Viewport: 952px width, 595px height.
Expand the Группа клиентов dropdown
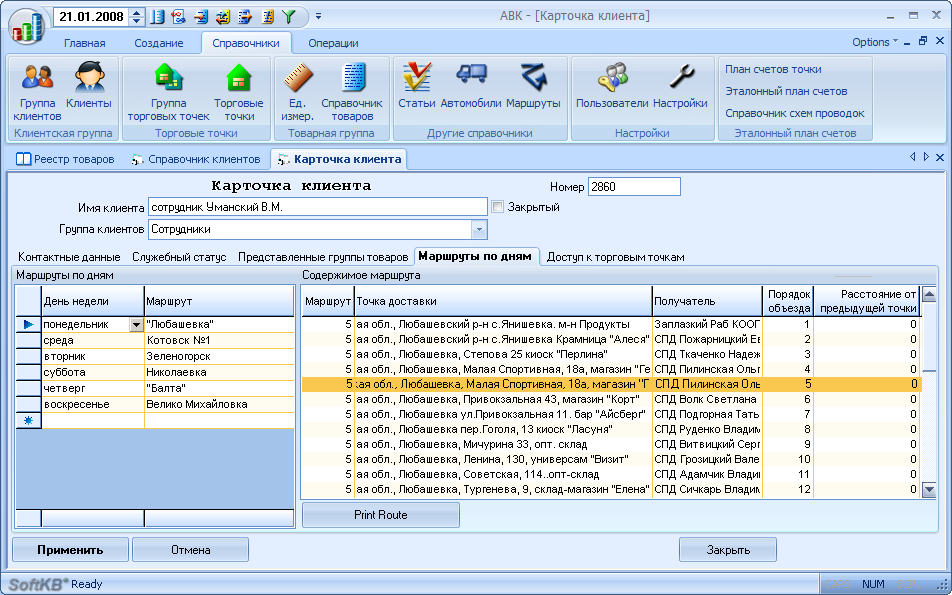coord(479,230)
